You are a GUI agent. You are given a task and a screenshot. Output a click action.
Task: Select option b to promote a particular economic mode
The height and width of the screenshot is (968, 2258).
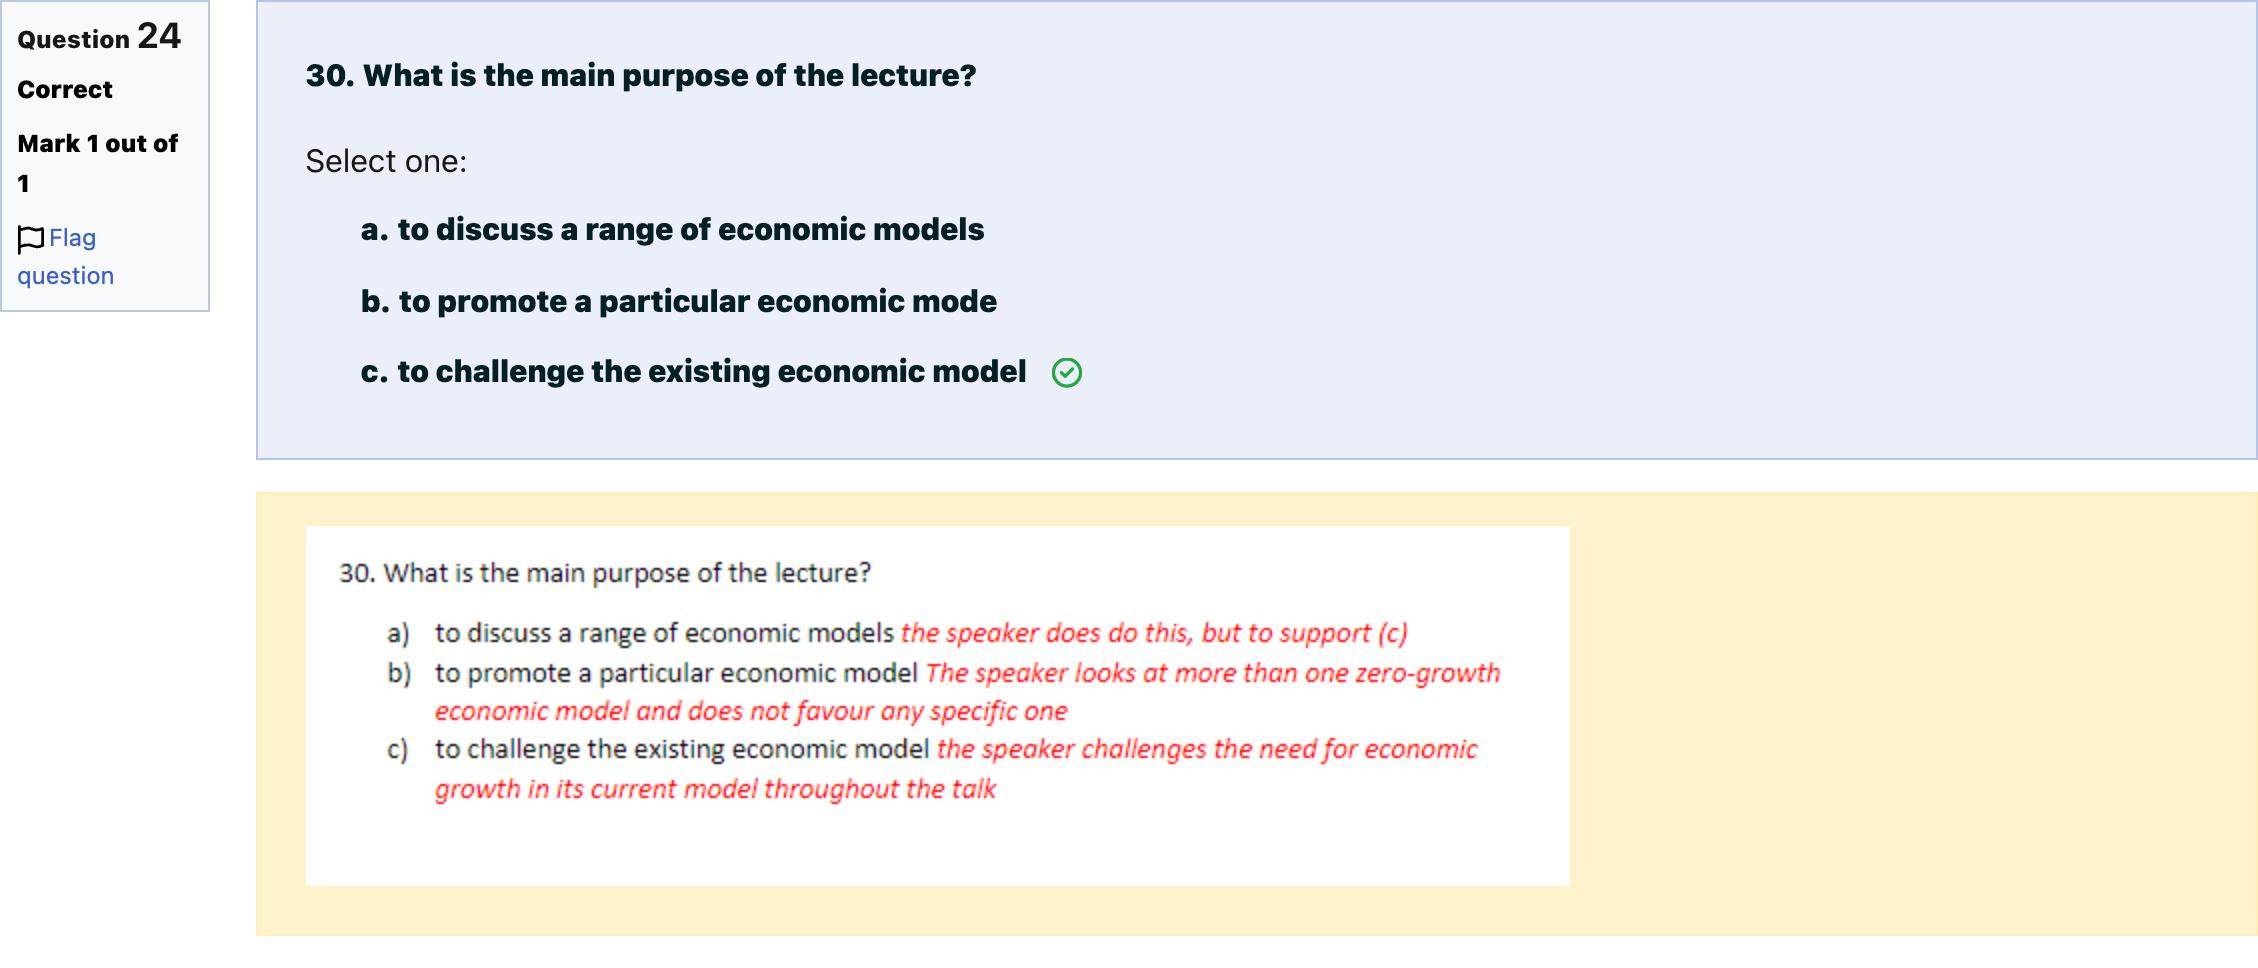coord(678,302)
